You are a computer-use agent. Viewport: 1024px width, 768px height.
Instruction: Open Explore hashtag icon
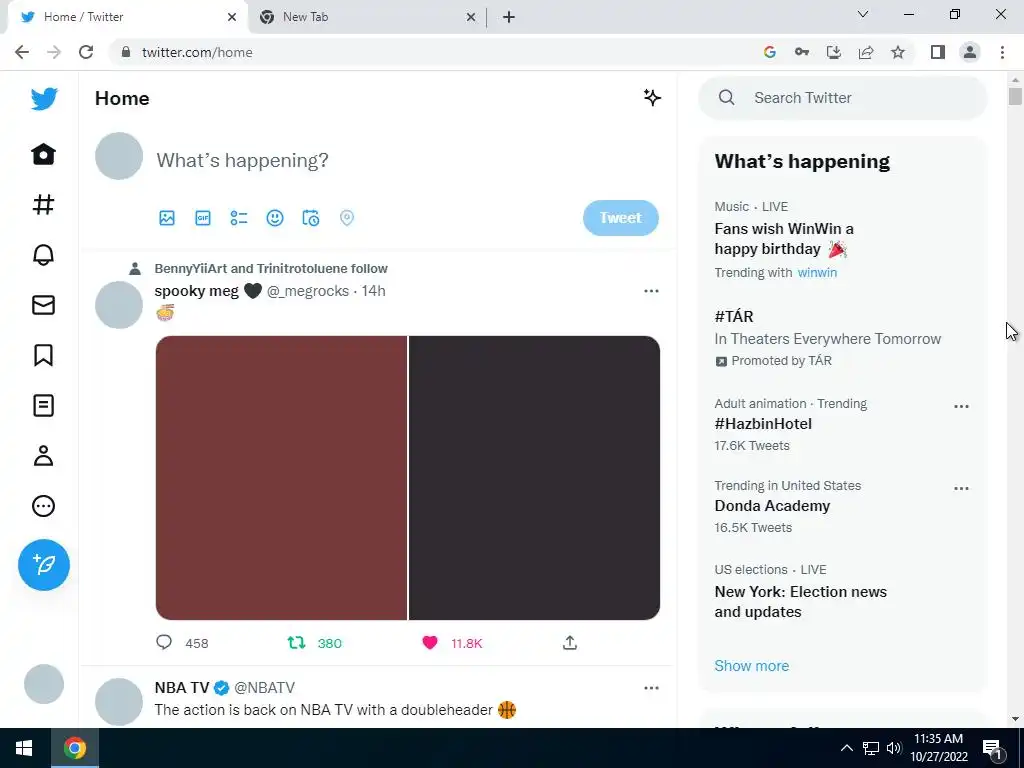[x=44, y=205]
